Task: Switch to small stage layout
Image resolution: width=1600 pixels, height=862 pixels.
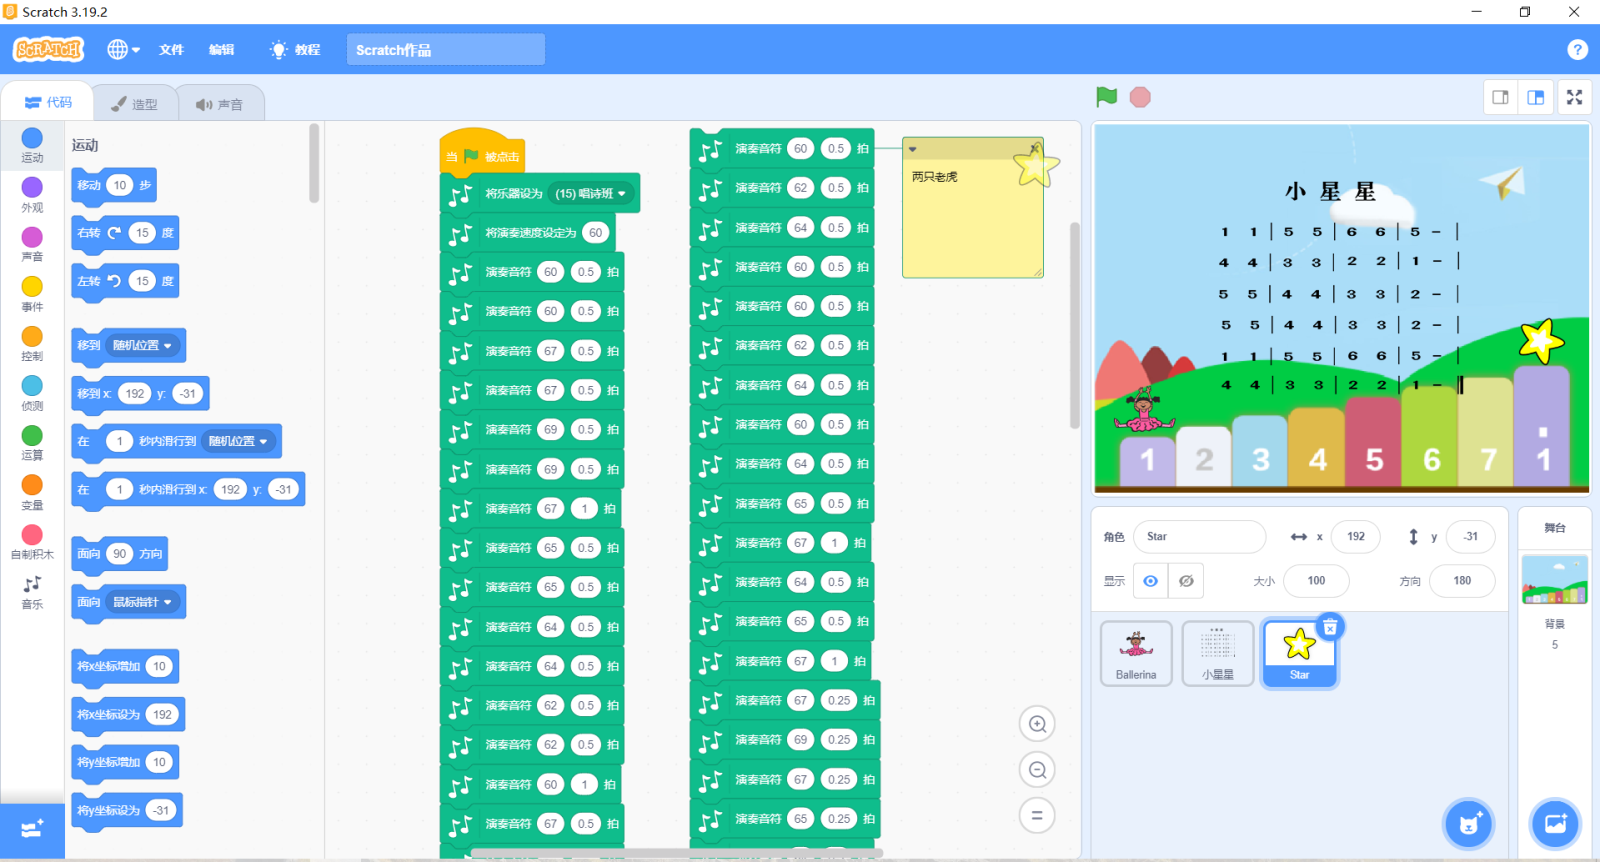Action: [x=1500, y=97]
